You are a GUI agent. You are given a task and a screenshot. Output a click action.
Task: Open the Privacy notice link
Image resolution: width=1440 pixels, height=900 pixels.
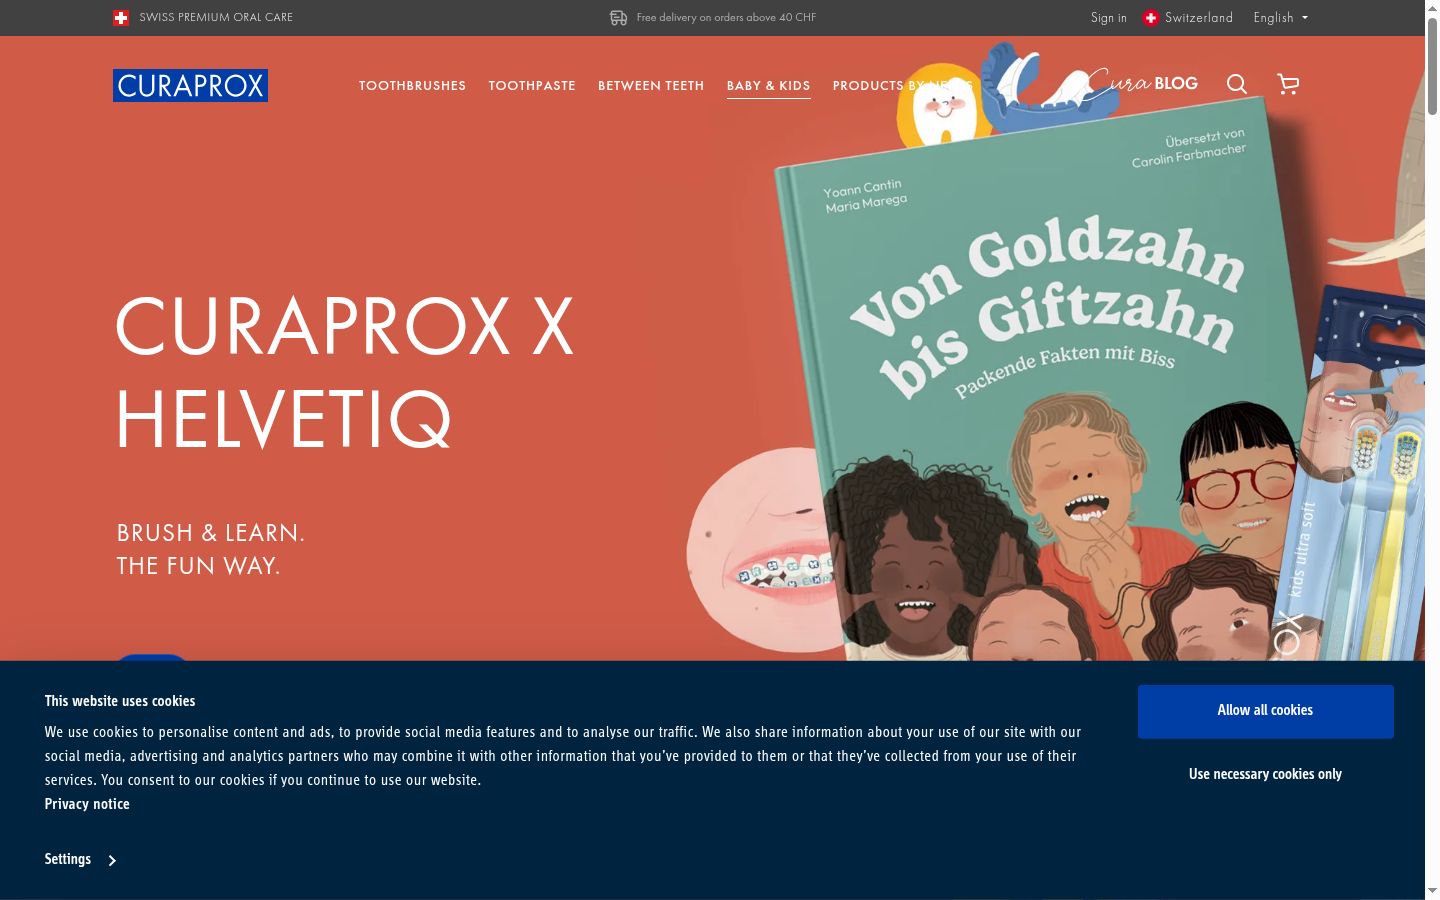click(x=87, y=804)
